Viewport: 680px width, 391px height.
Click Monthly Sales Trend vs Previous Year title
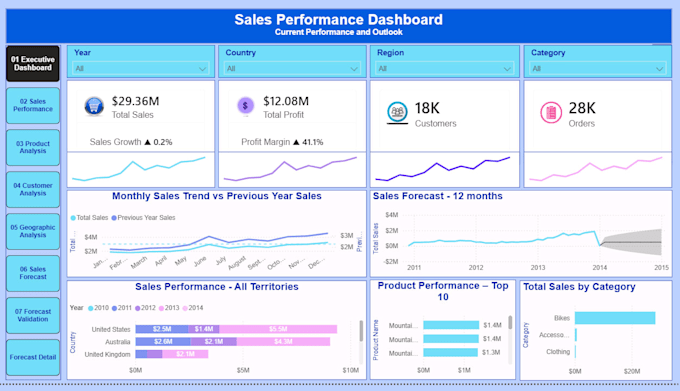[x=217, y=196]
